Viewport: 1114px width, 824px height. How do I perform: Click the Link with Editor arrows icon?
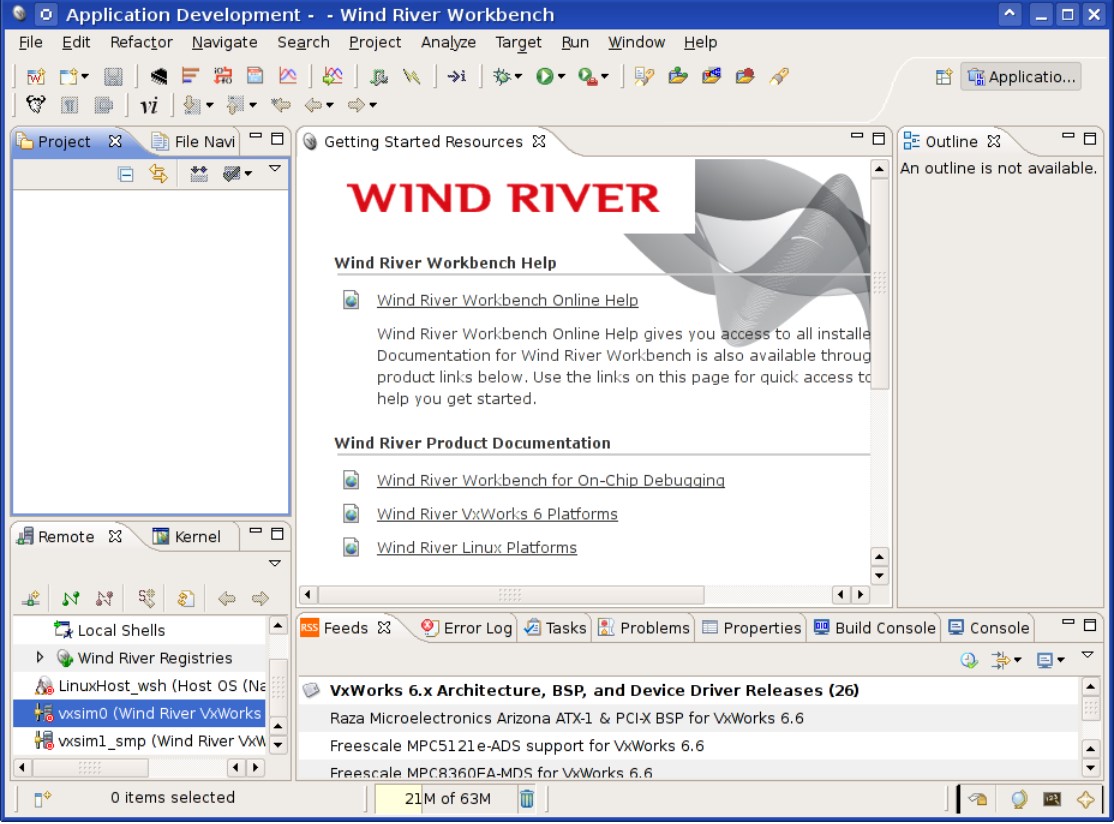[158, 174]
